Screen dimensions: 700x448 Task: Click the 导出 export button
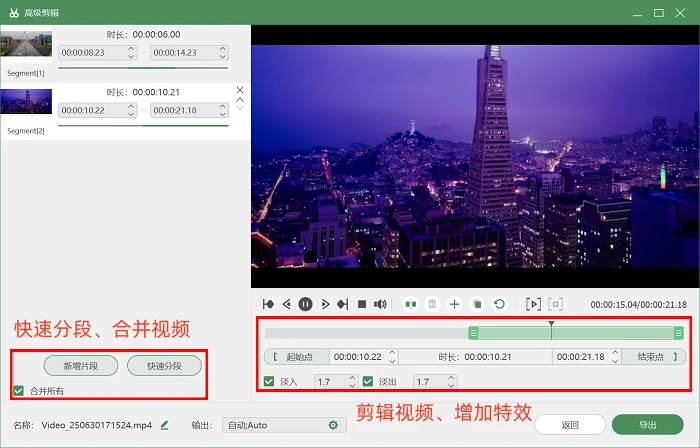click(x=648, y=425)
